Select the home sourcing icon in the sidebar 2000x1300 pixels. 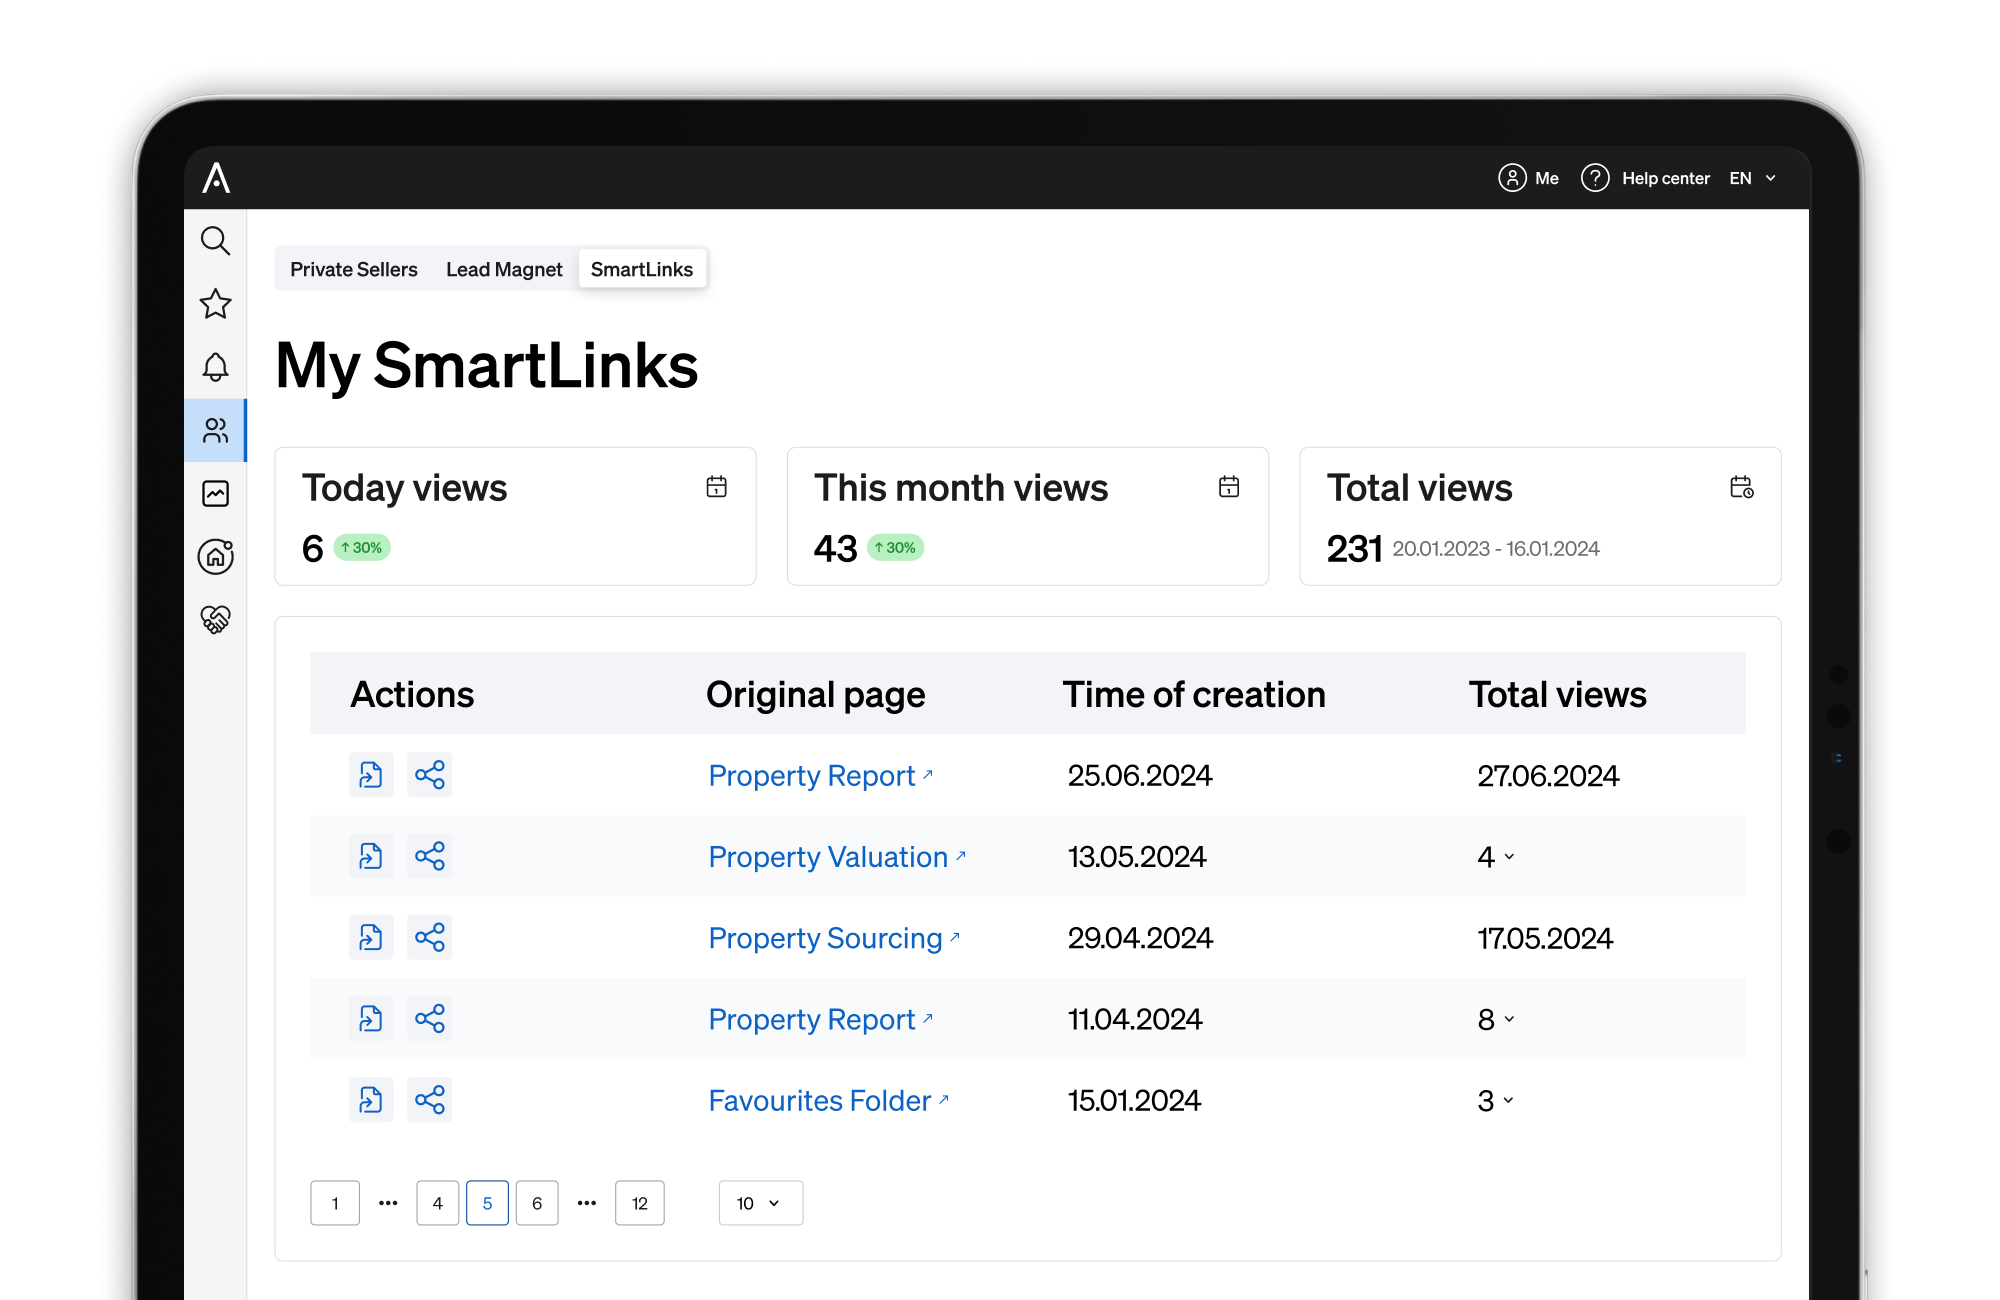[x=215, y=557]
